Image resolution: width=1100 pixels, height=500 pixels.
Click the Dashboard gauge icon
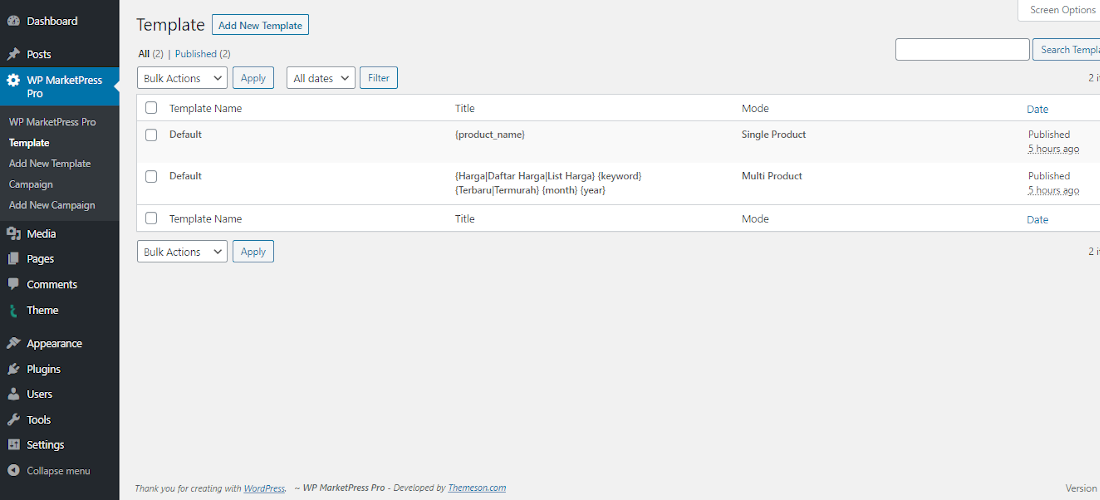13,21
